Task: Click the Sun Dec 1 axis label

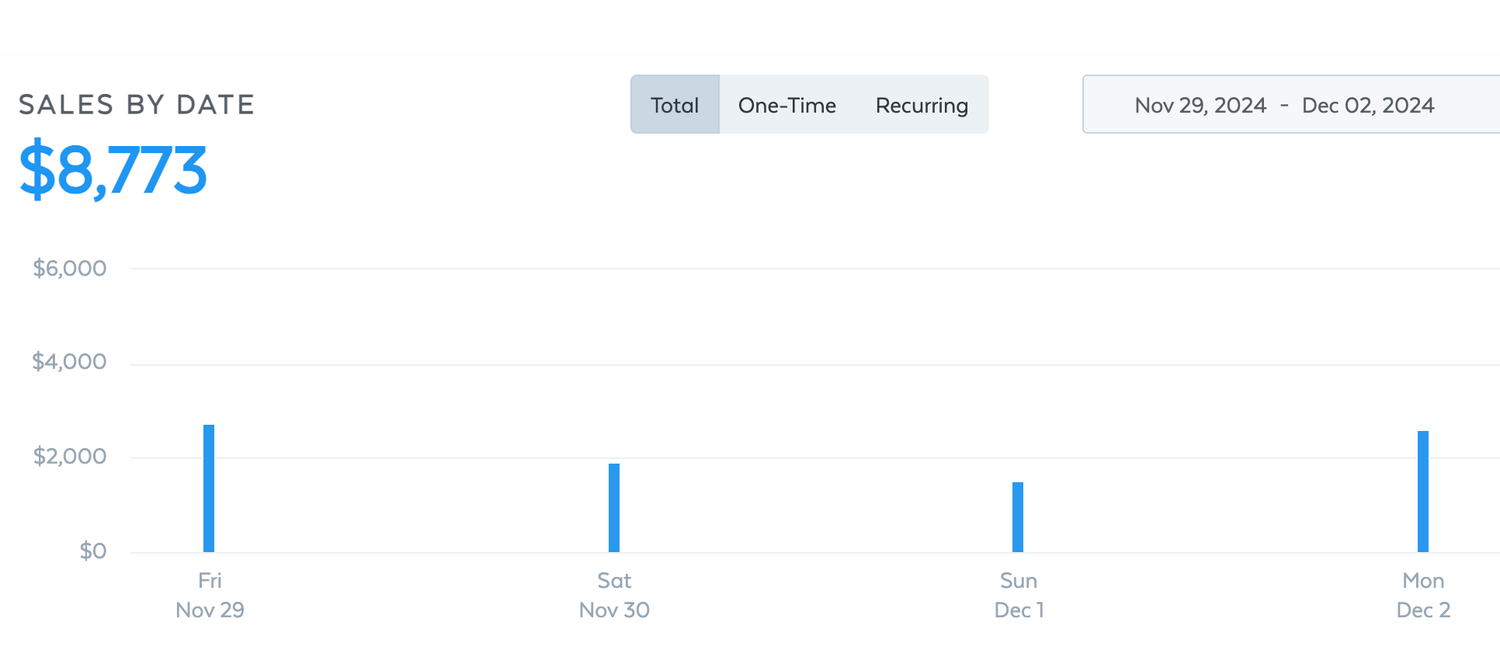Action: [x=1019, y=595]
